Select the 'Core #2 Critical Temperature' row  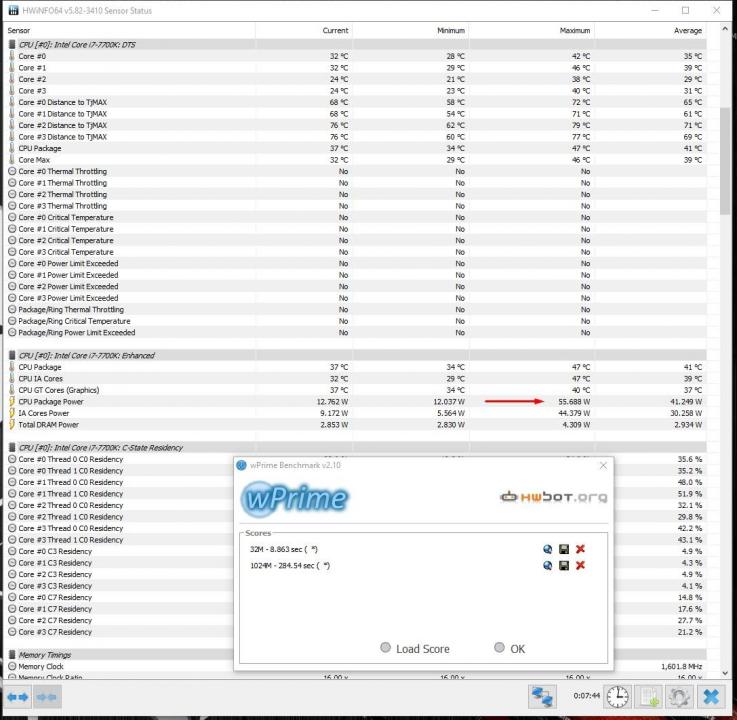coord(357,240)
